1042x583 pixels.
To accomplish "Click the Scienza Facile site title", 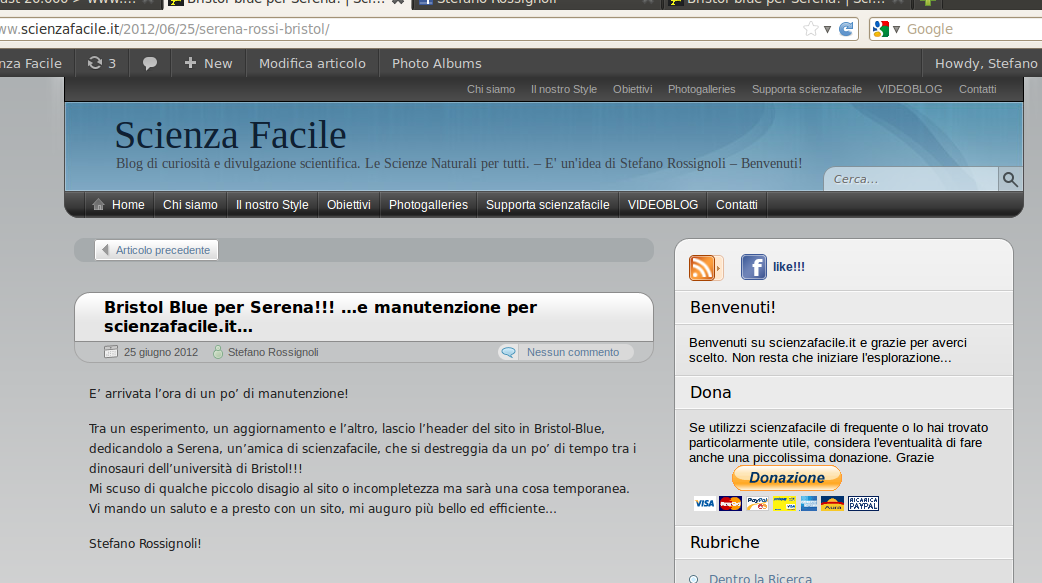I will (x=231, y=135).
